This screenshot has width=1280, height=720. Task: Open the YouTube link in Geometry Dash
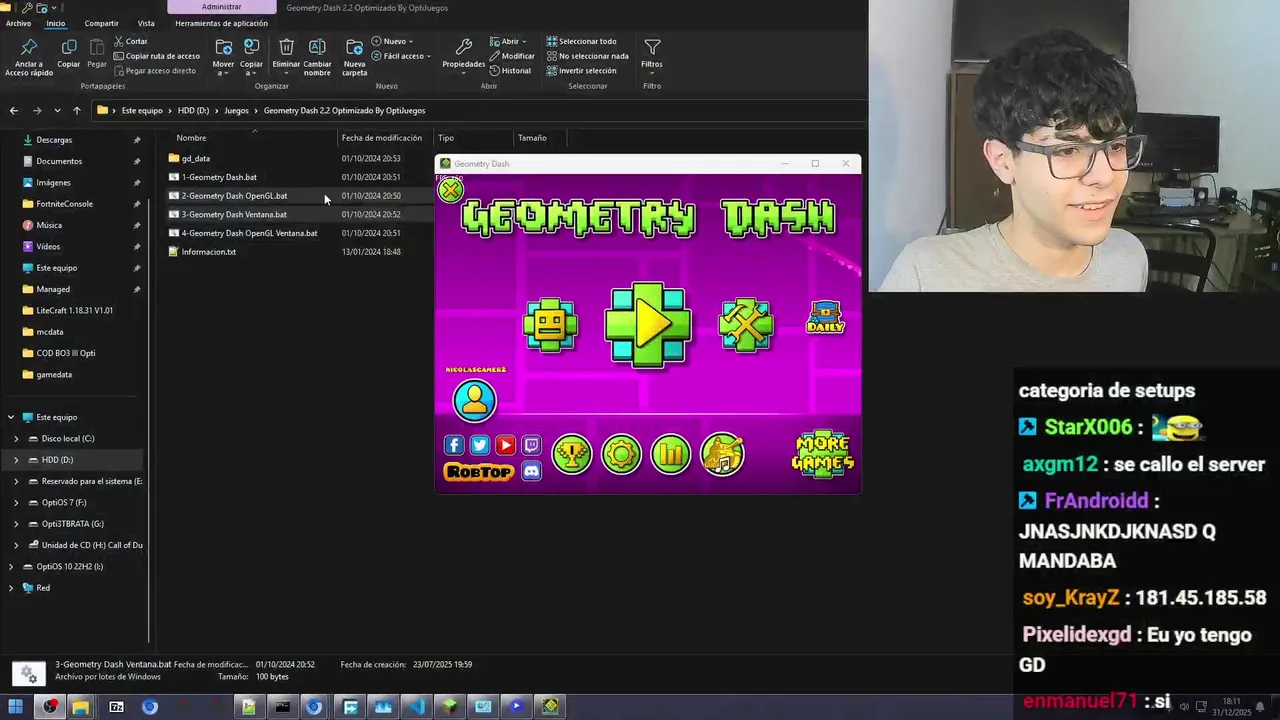506,445
